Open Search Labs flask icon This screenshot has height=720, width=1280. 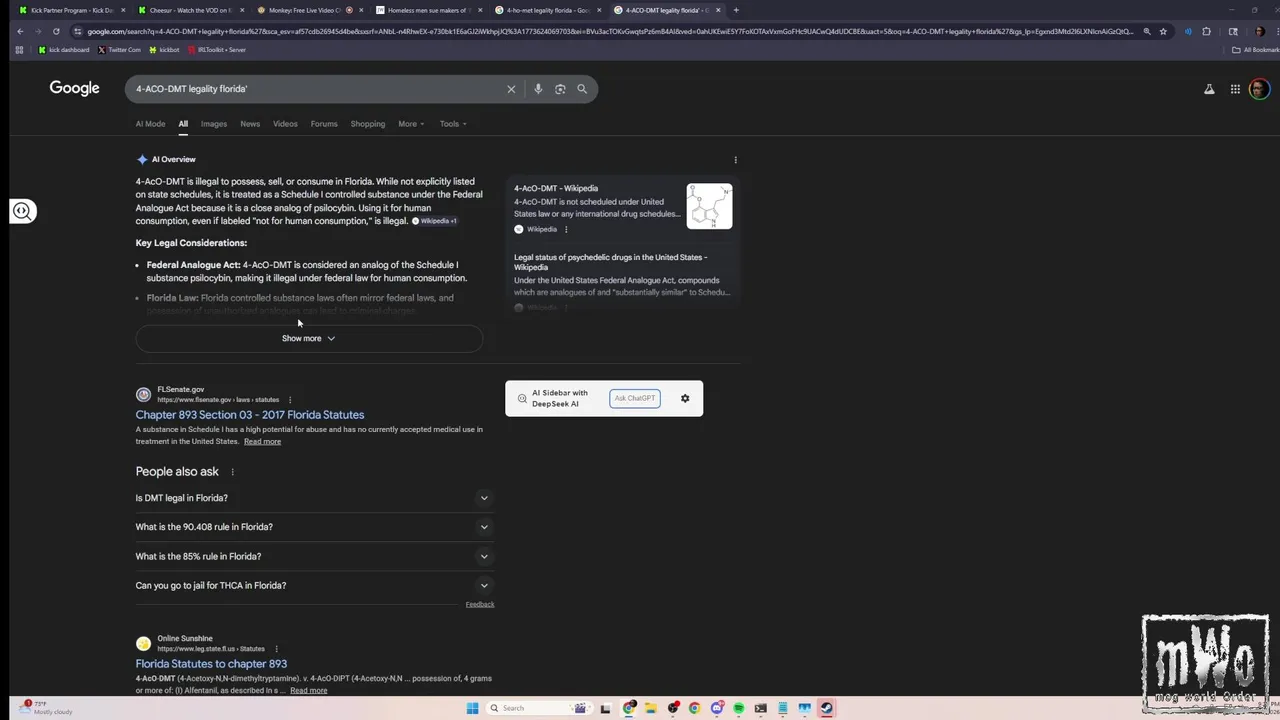(x=1209, y=89)
